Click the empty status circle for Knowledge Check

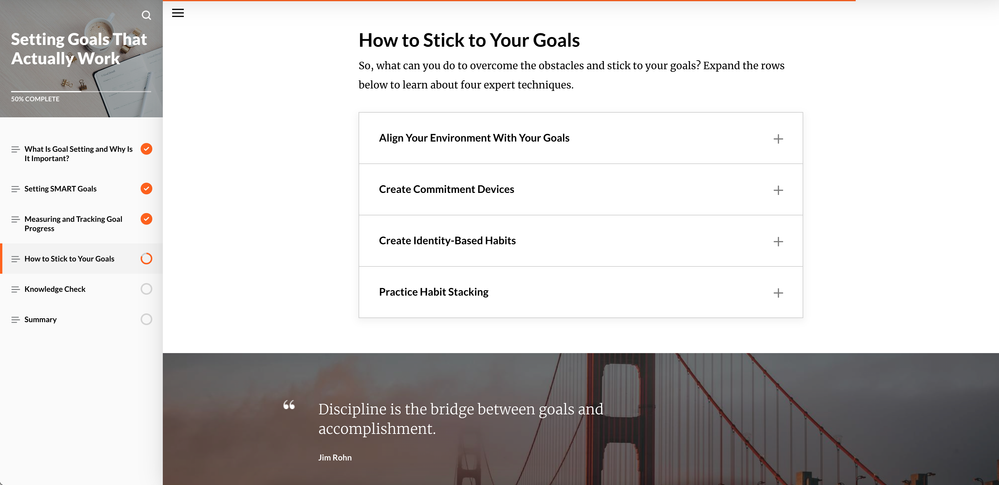tap(146, 289)
